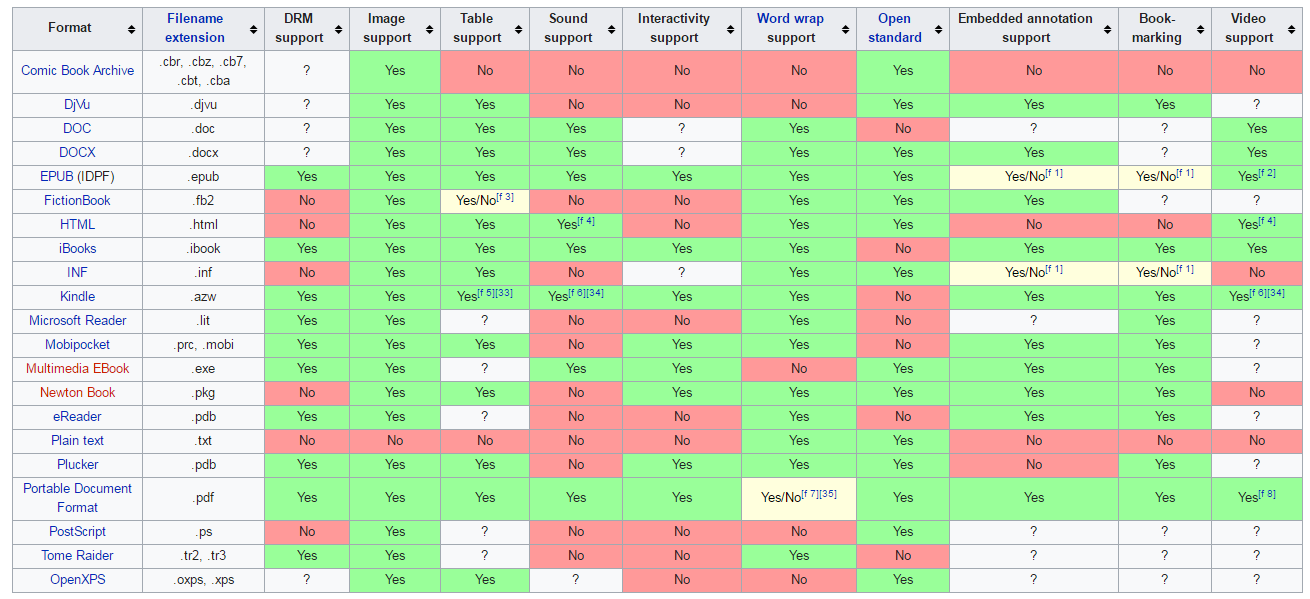
Task: Select the .tr2, .tr3 extension cell
Action: coord(204,556)
